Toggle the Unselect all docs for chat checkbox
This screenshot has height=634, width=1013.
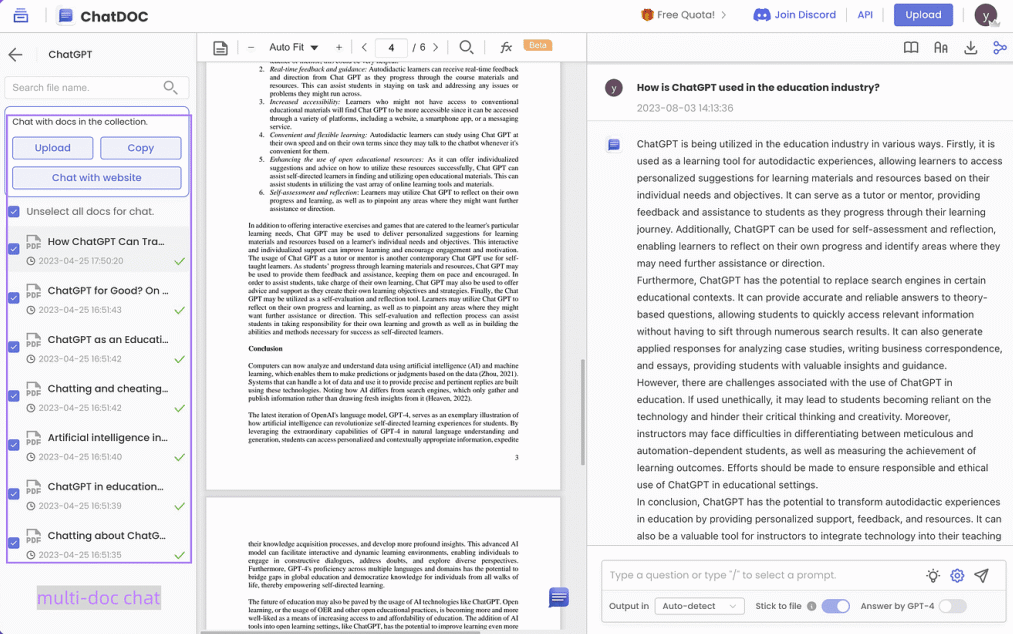click(x=14, y=211)
